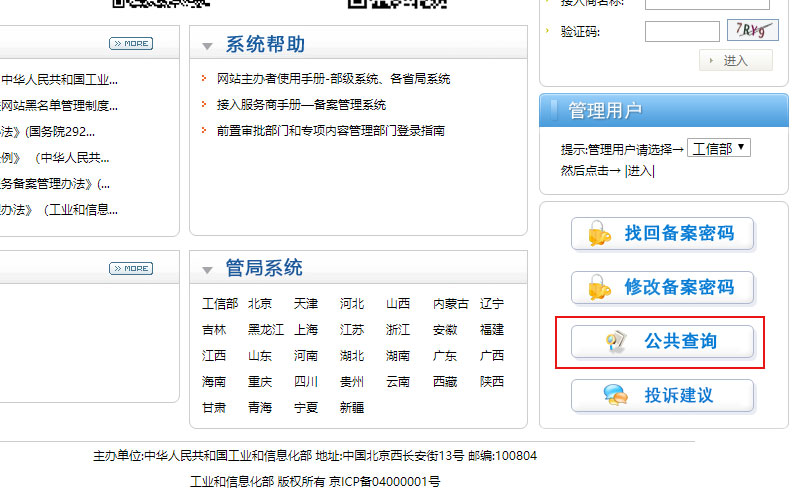Open the 网站黑名单管理制度... link
The height and width of the screenshot is (496, 800).
click(x=59, y=106)
